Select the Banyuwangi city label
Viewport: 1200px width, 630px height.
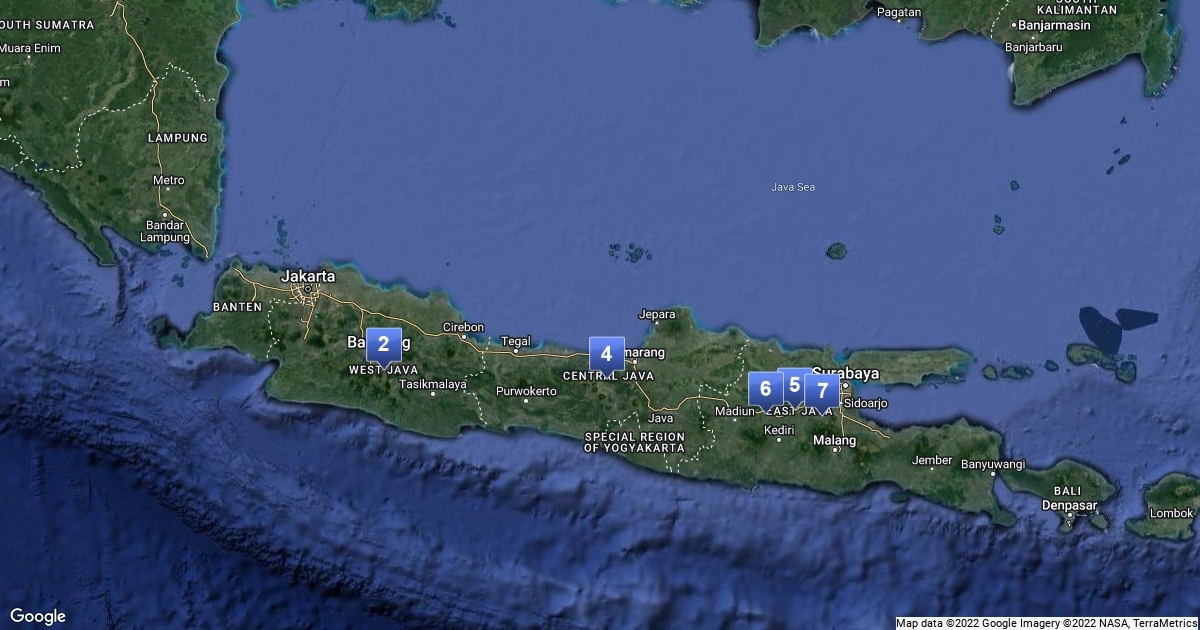pyautogui.click(x=993, y=464)
